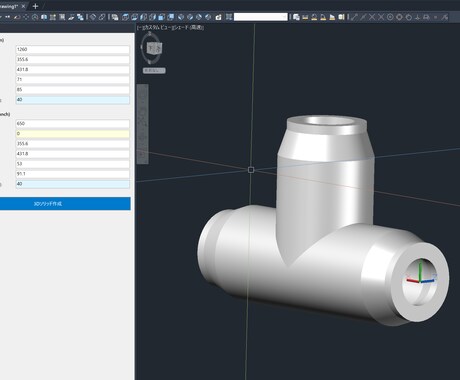Switch to the Right view cube icon
Screen dimensions: 460x380
152,17
